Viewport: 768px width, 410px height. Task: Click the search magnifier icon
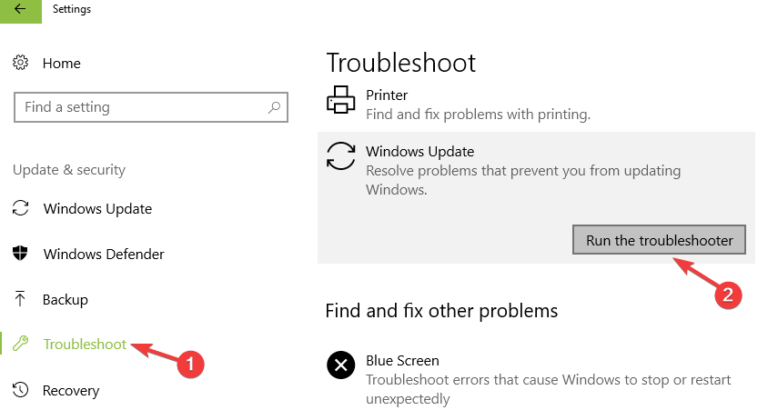(274, 107)
